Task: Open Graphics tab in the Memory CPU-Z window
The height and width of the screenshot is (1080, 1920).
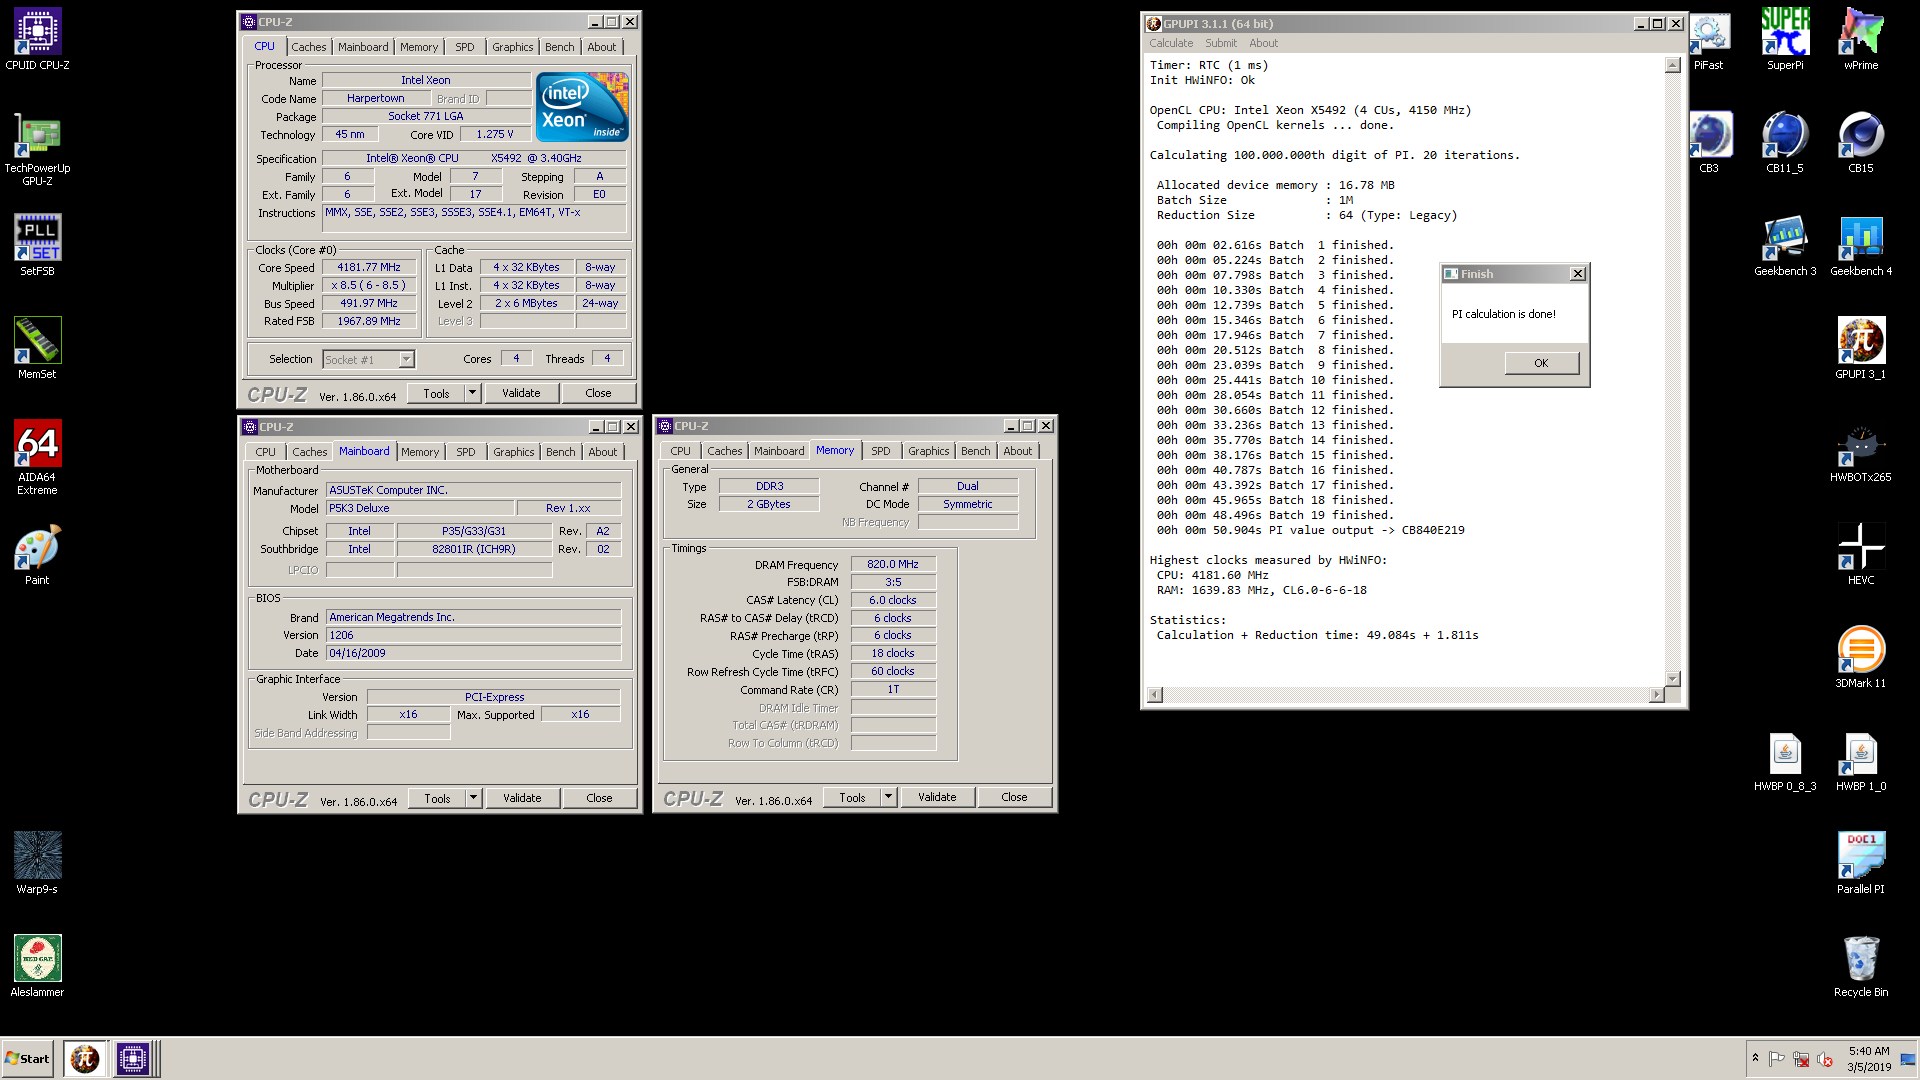Action: (928, 451)
